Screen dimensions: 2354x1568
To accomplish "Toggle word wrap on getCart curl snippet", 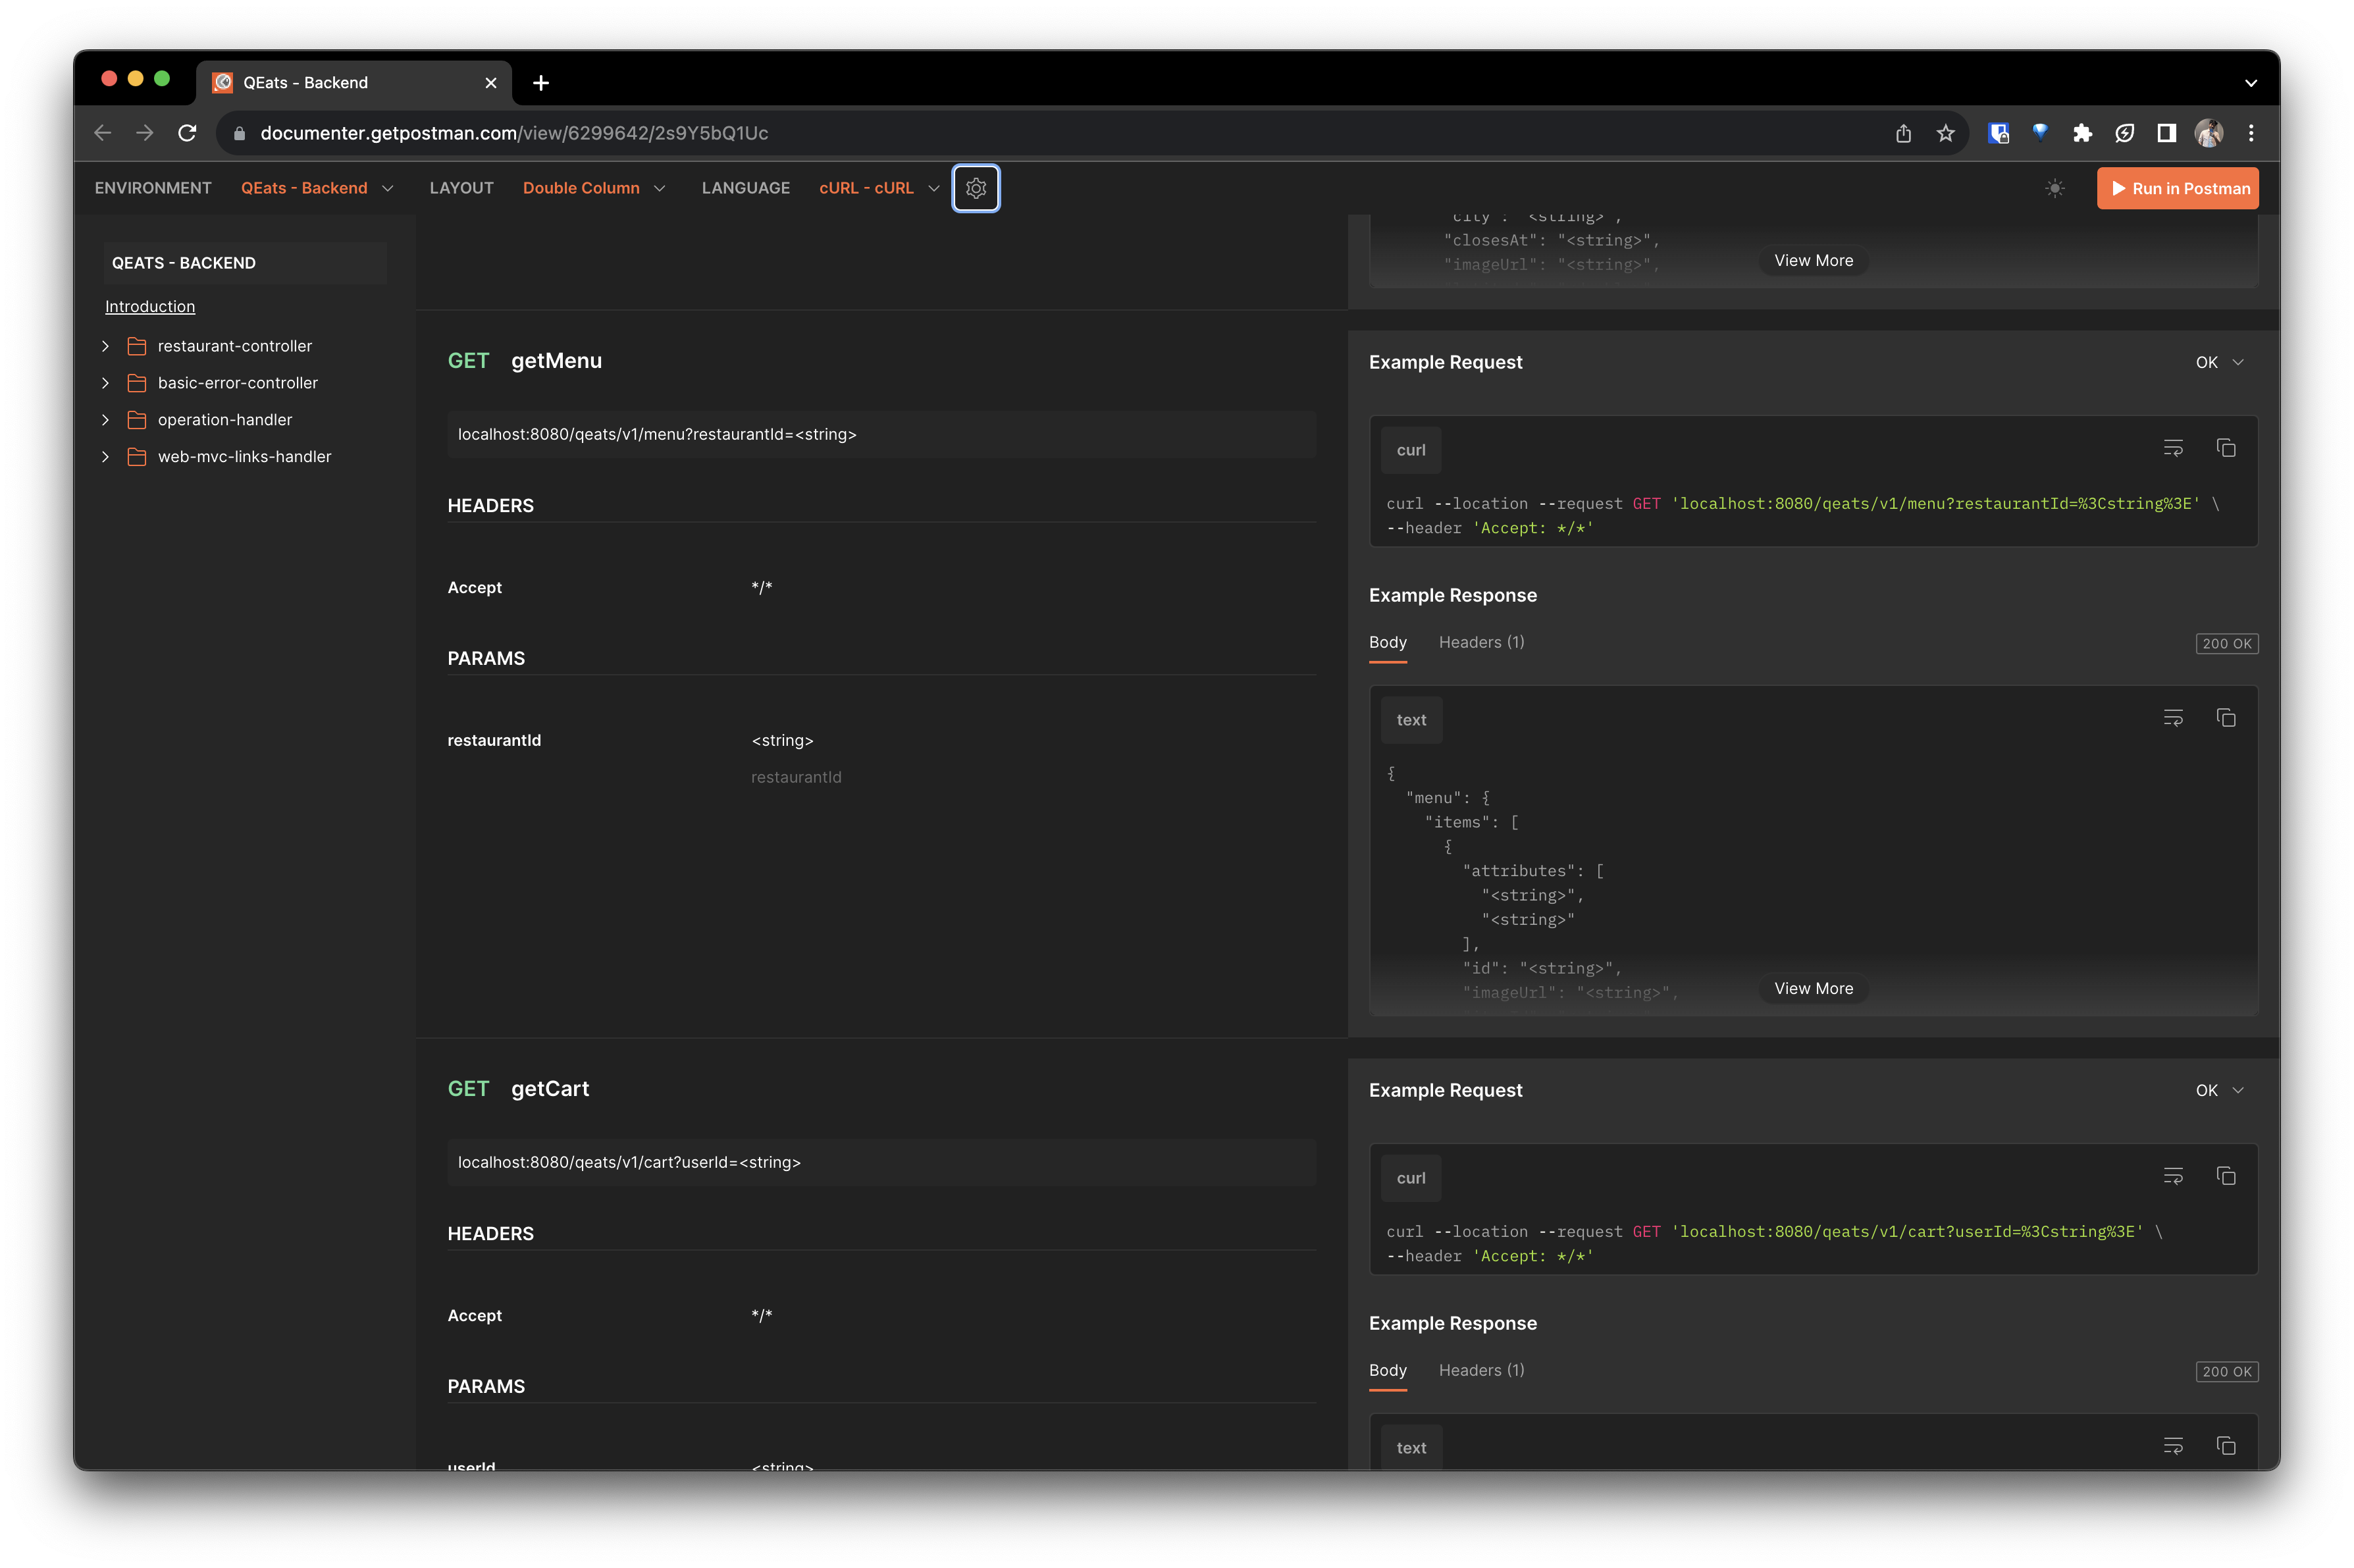I will 2173,1176.
